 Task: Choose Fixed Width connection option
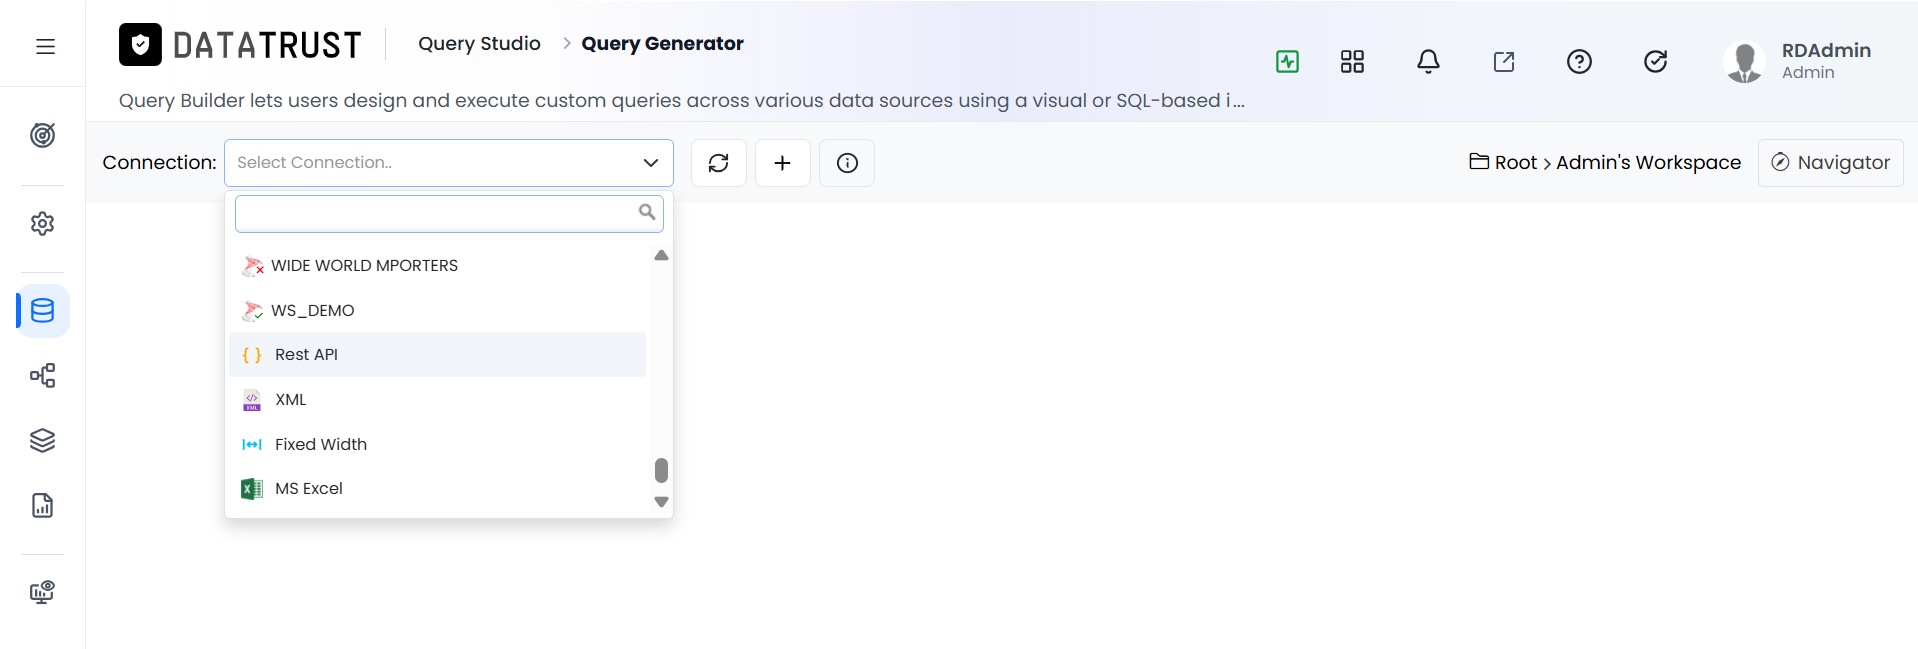pos(437,444)
